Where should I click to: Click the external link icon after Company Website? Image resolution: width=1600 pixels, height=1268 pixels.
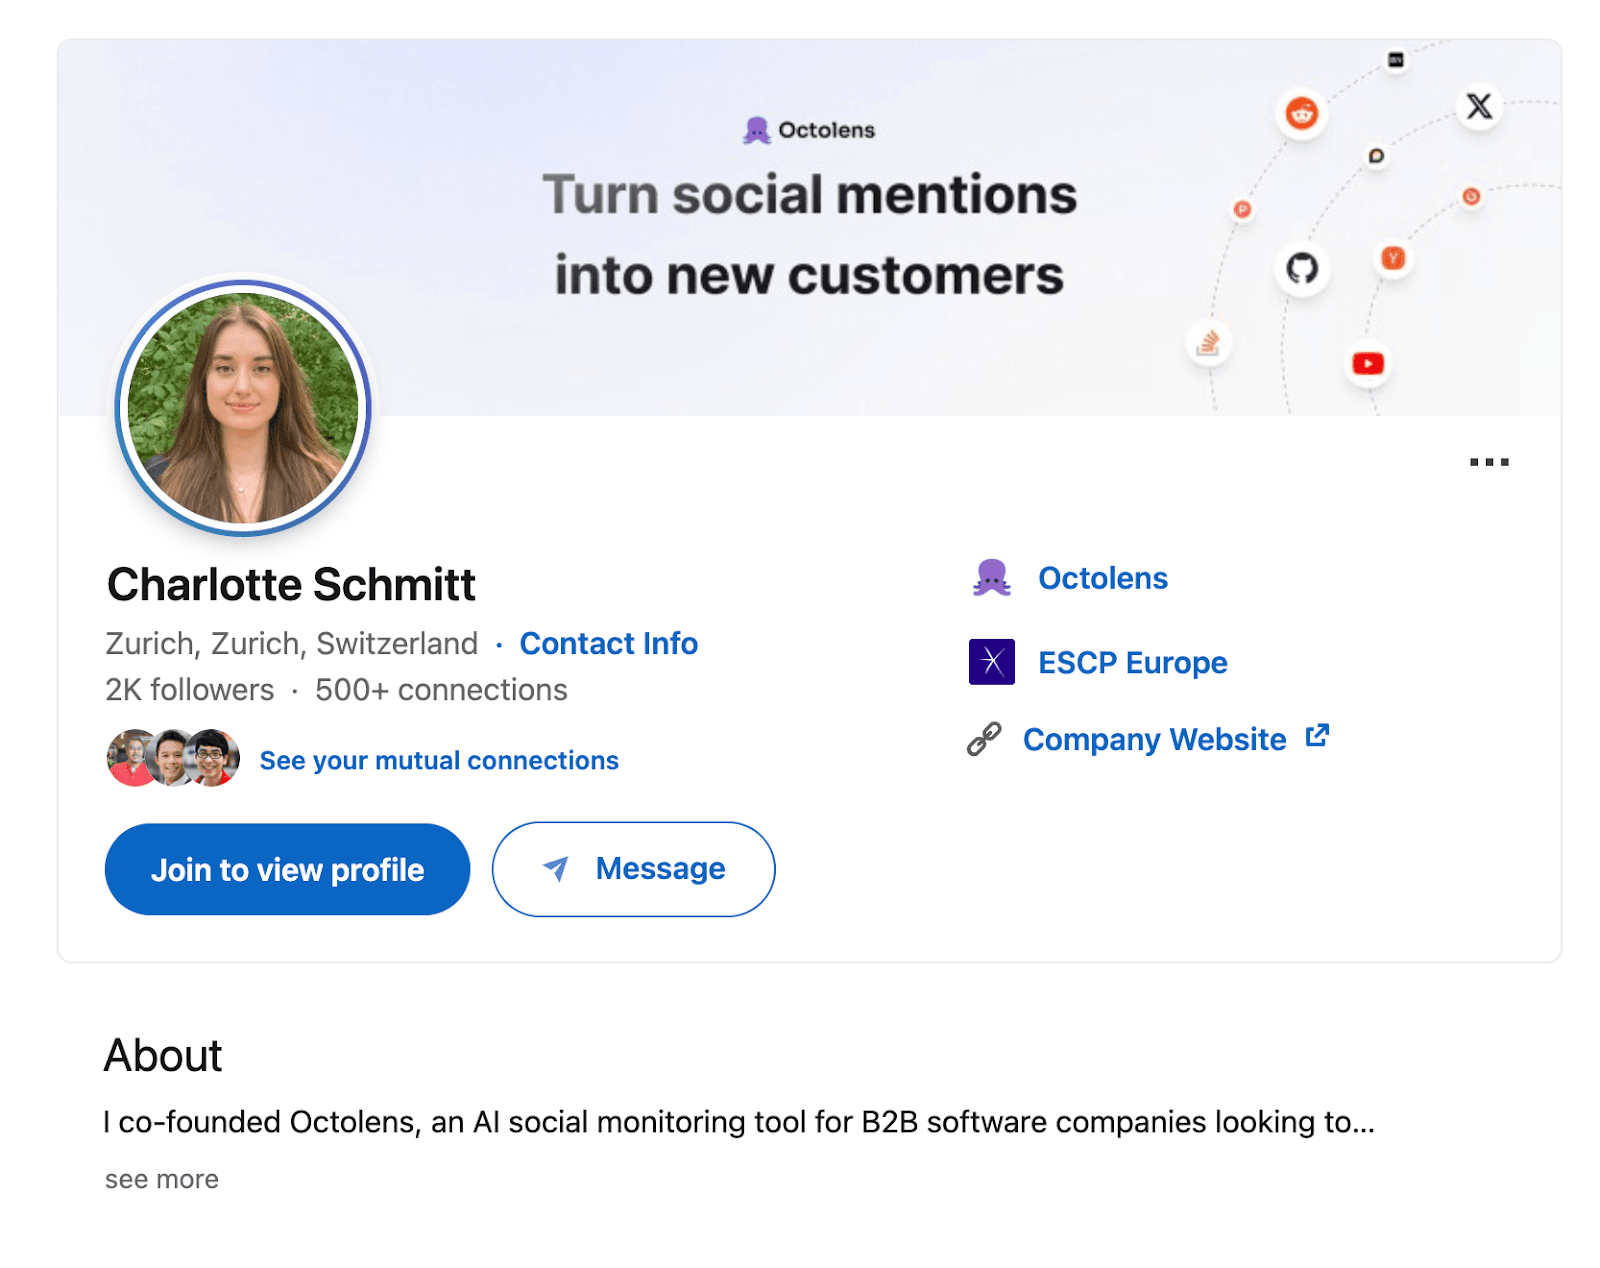point(1318,735)
